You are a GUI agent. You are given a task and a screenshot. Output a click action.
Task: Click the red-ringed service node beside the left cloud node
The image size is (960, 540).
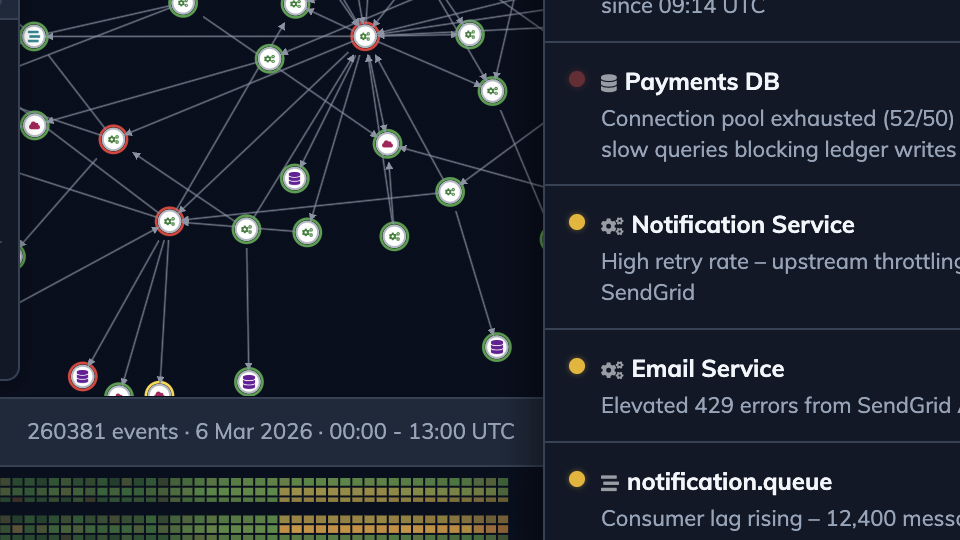[113, 140]
